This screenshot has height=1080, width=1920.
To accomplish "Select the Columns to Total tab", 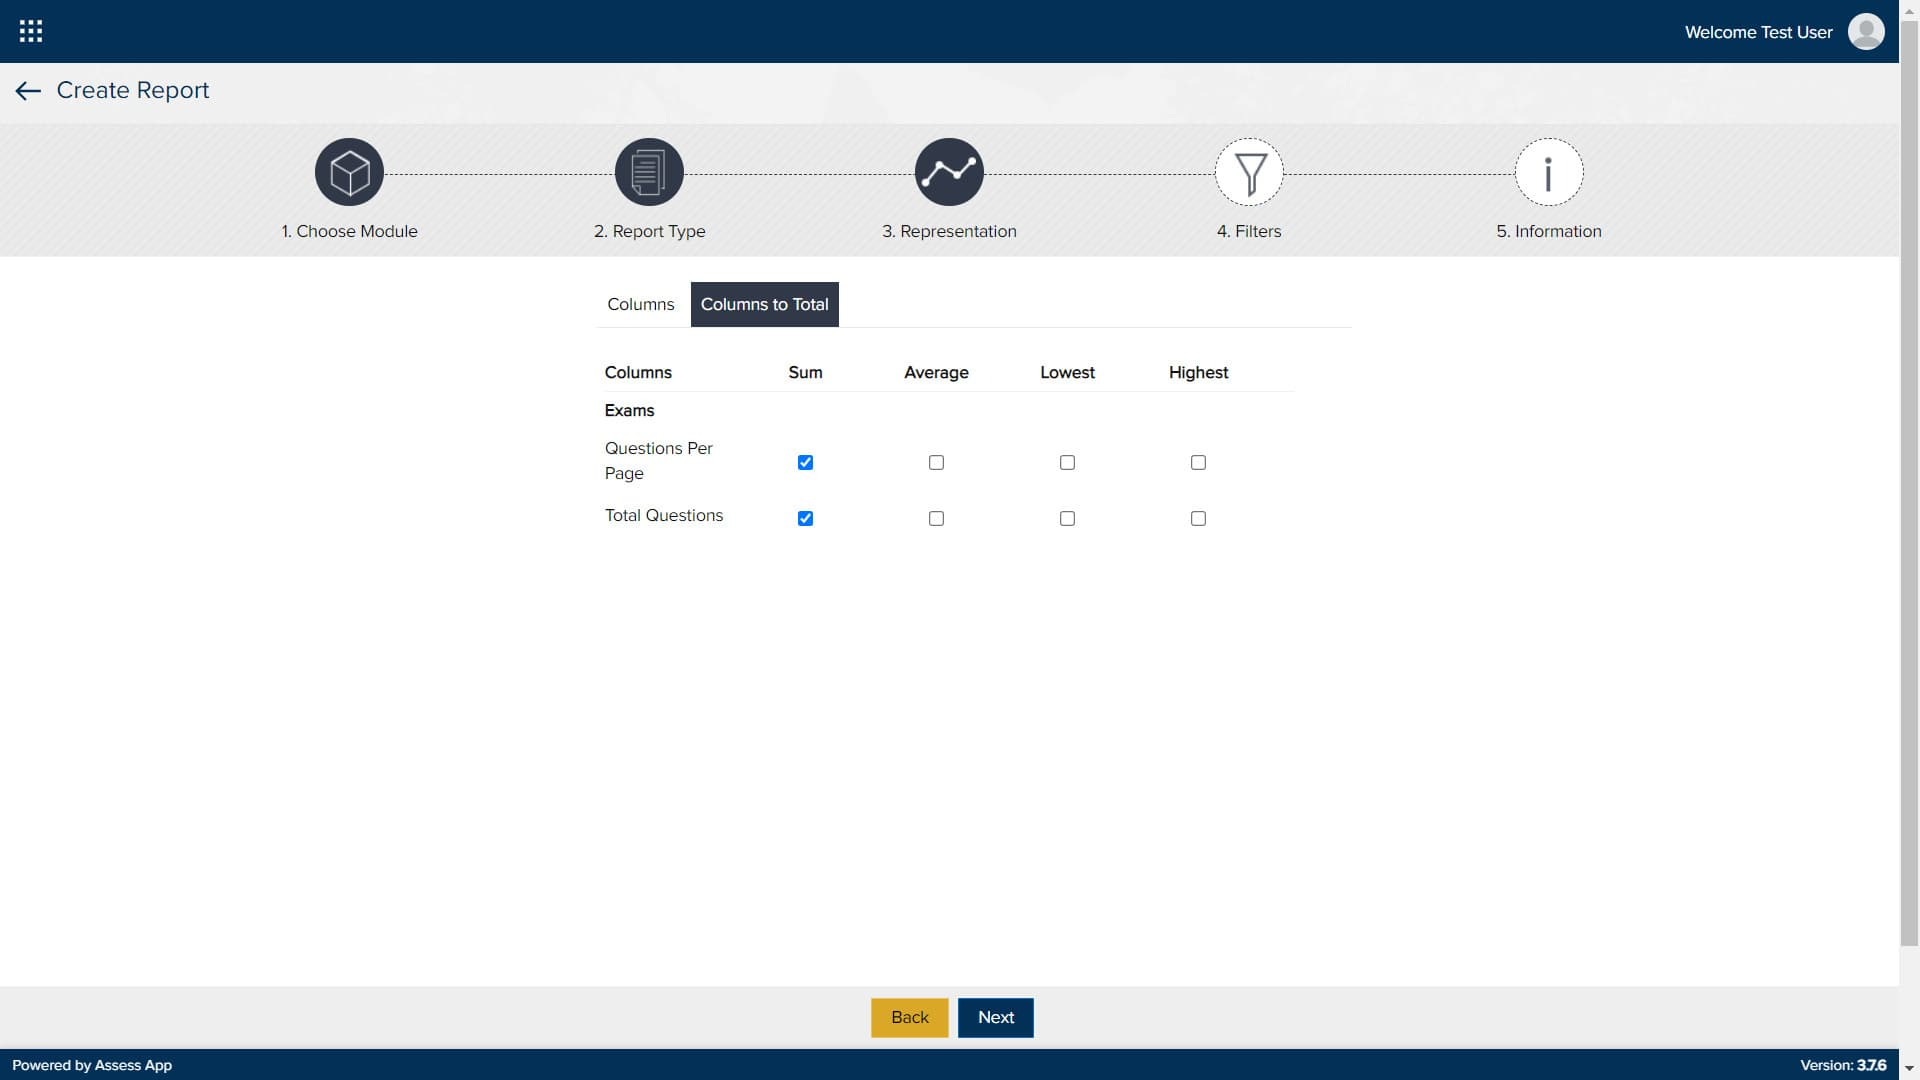I will point(764,304).
